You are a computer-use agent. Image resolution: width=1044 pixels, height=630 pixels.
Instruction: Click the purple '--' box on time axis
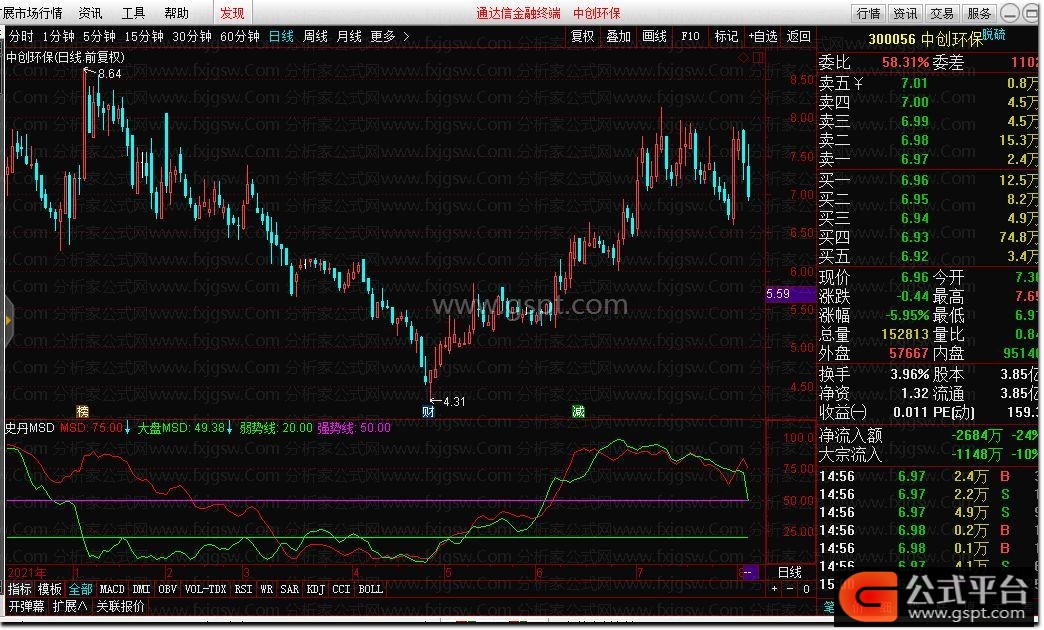coord(748,572)
